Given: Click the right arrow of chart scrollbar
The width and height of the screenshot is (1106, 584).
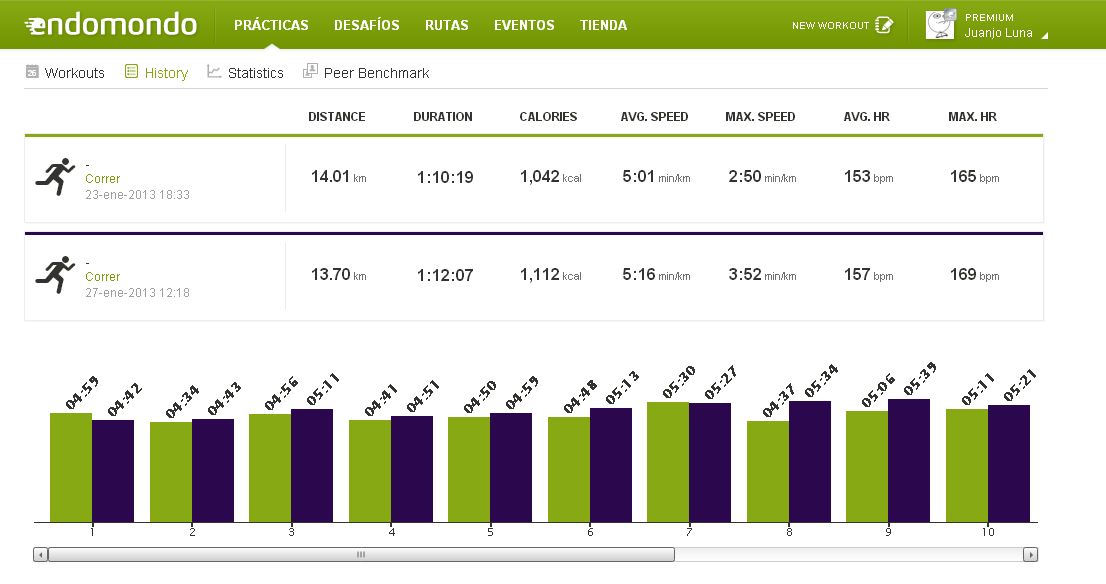Looking at the screenshot, I should pyautogui.click(x=1031, y=554).
